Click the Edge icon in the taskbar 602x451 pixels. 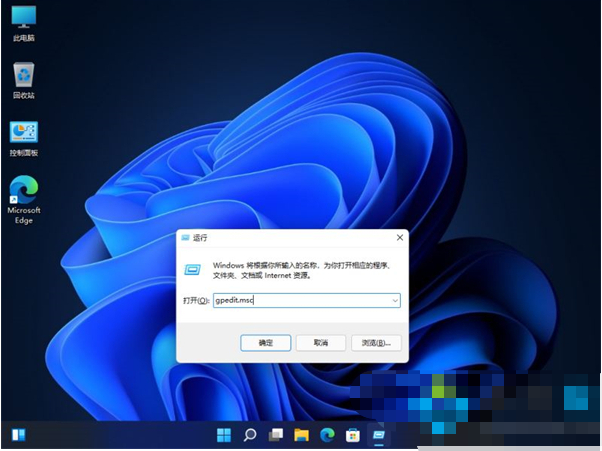(x=327, y=435)
